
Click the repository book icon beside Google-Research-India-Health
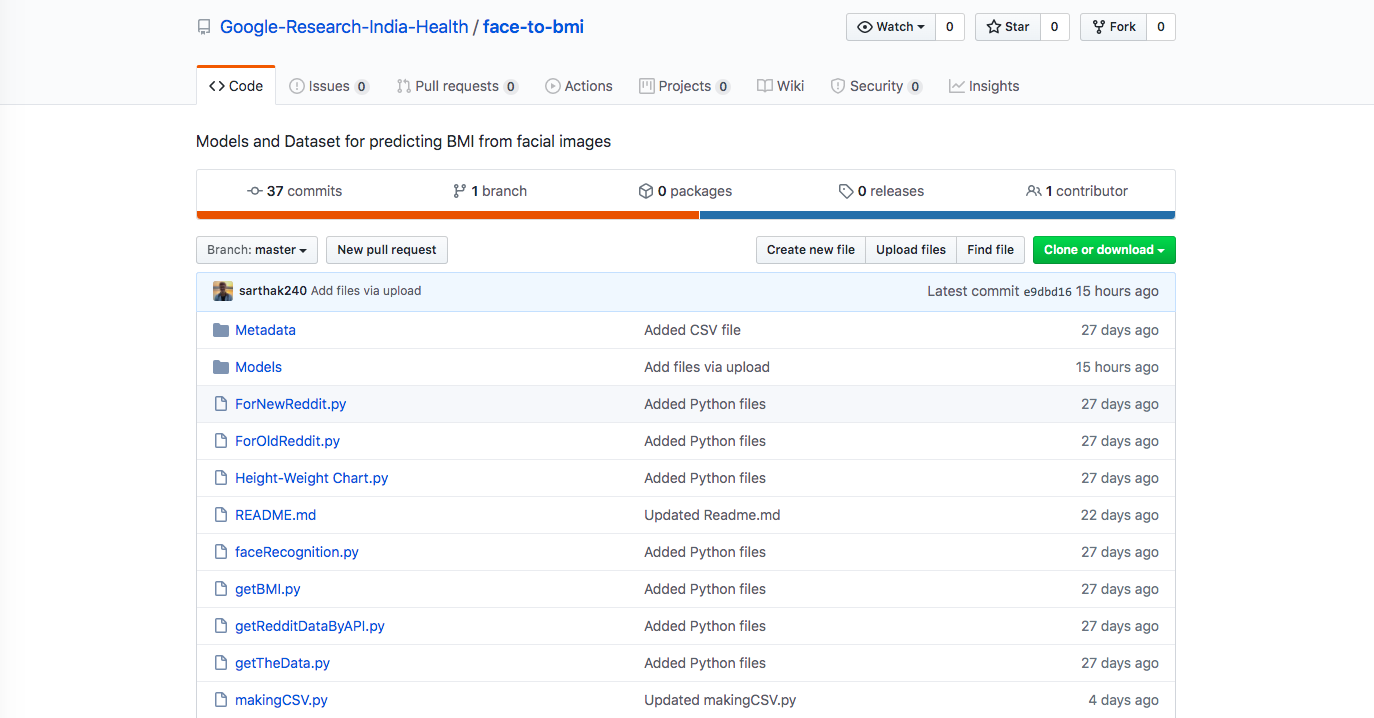click(x=204, y=28)
